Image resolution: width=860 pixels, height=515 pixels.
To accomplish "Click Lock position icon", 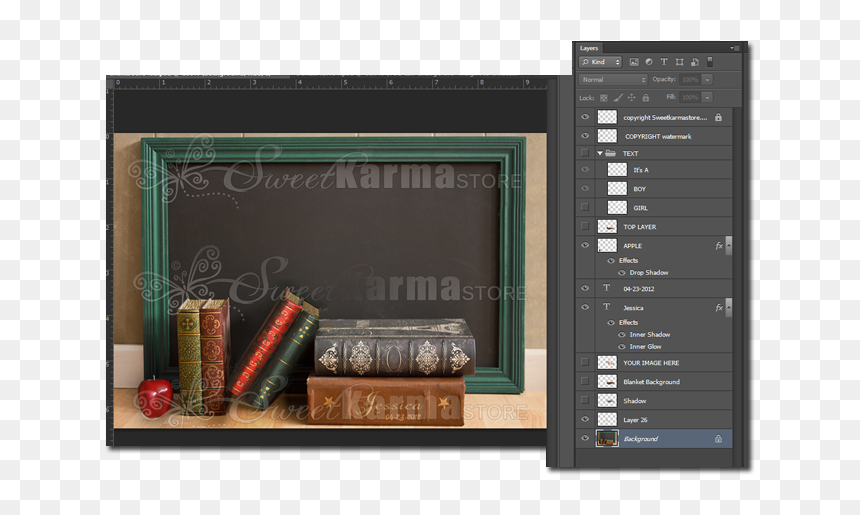I will [x=631, y=98].
